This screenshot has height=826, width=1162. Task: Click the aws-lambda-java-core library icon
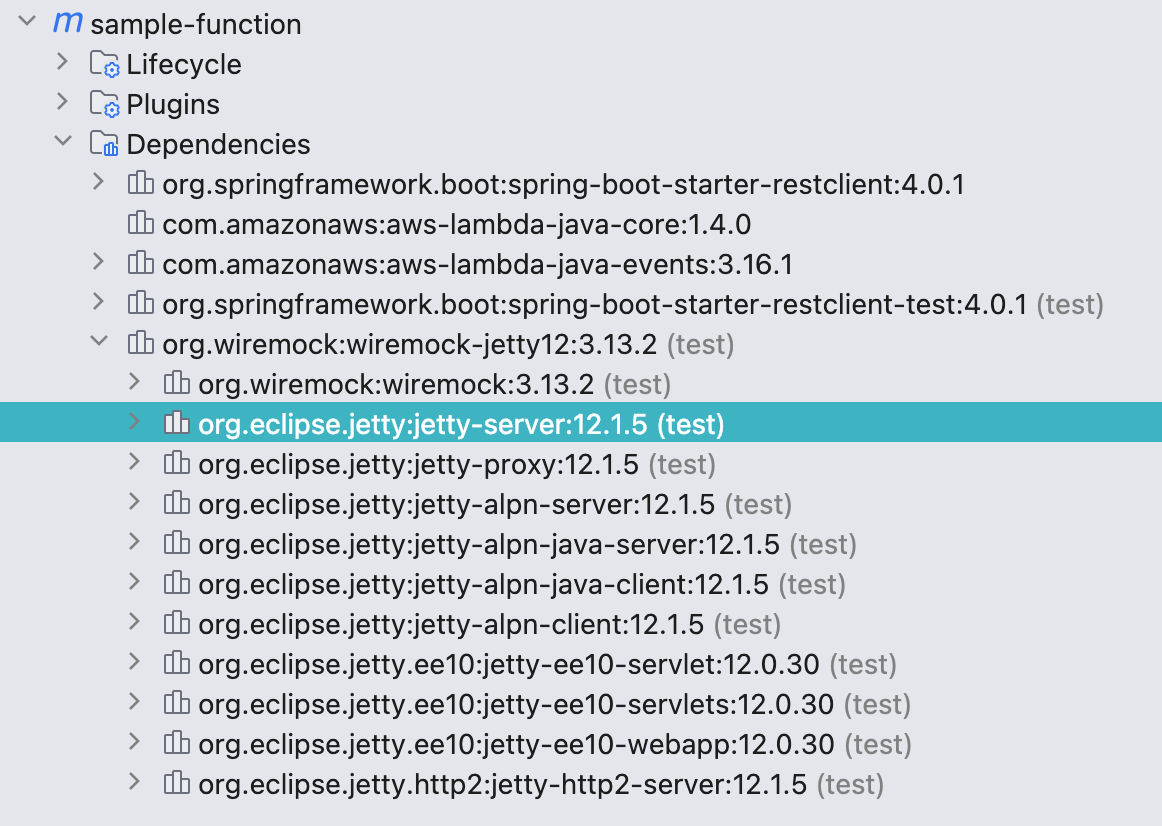coord(141,224)
